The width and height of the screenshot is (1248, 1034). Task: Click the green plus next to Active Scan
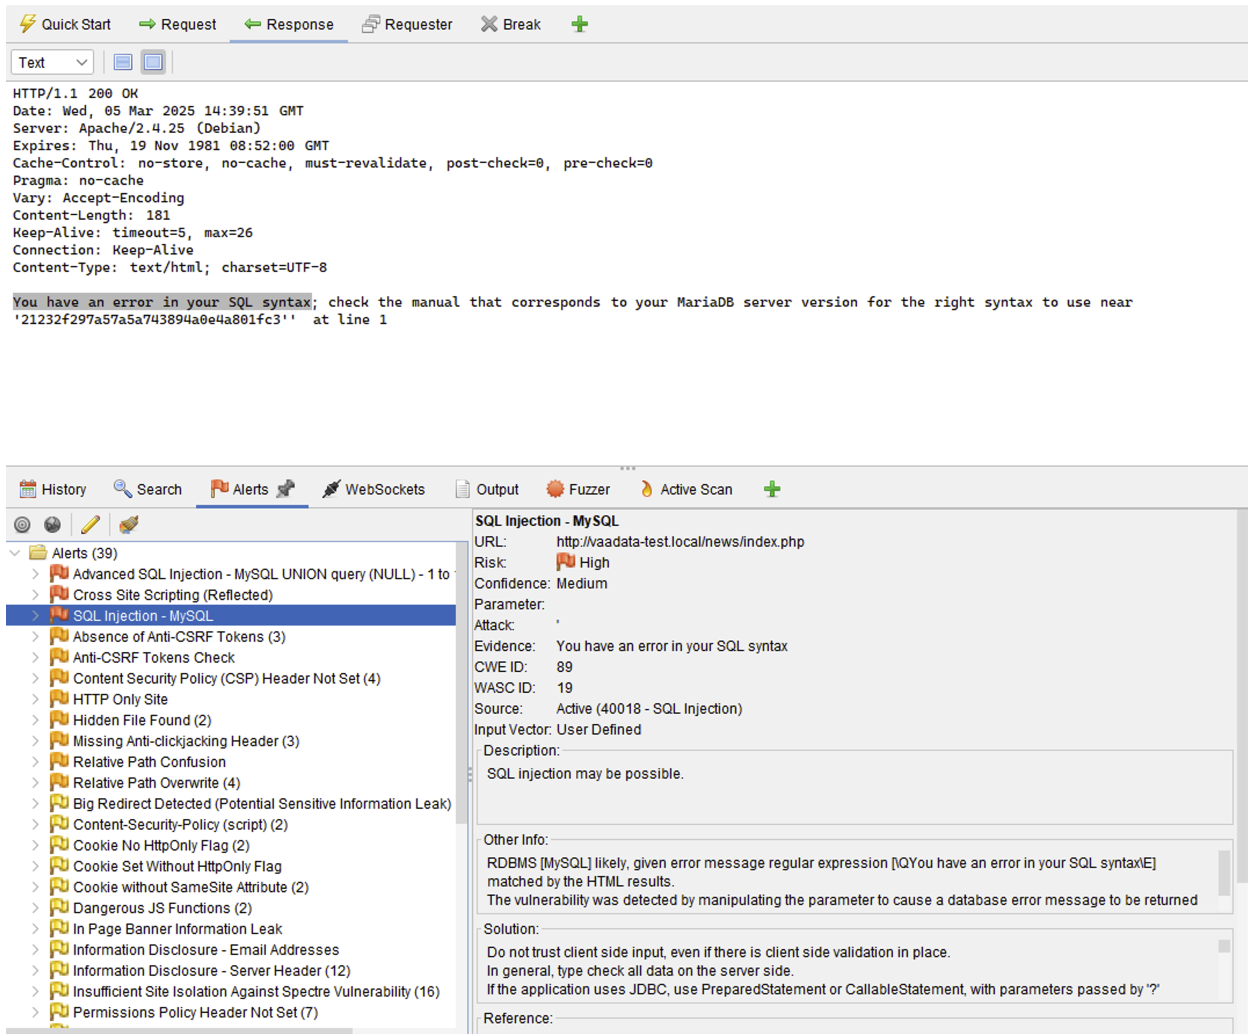tap(771, 489)
